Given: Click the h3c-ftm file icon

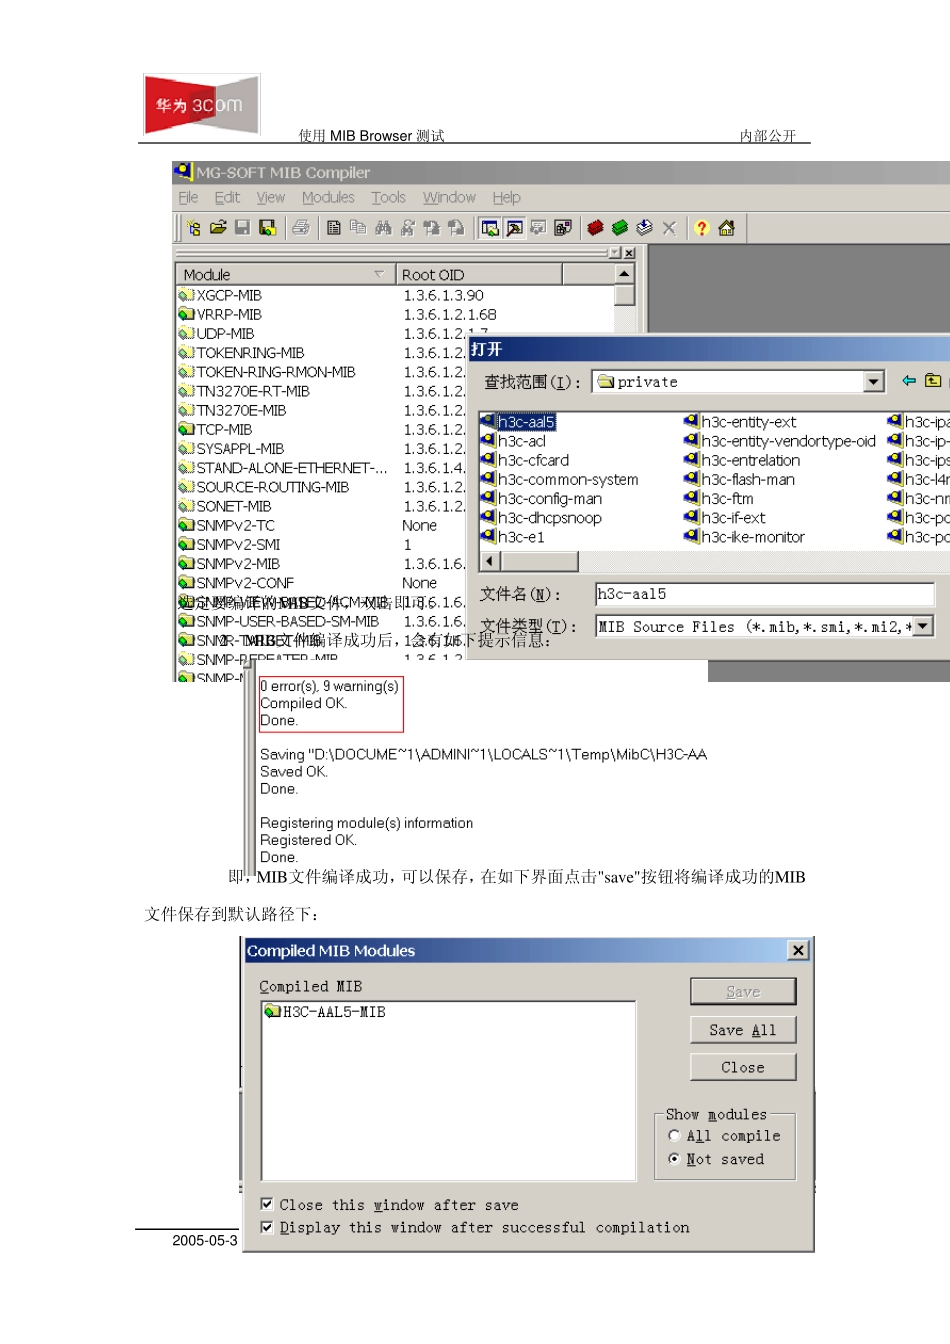Looking at the screenshot, I should click(x=691, y=498).
